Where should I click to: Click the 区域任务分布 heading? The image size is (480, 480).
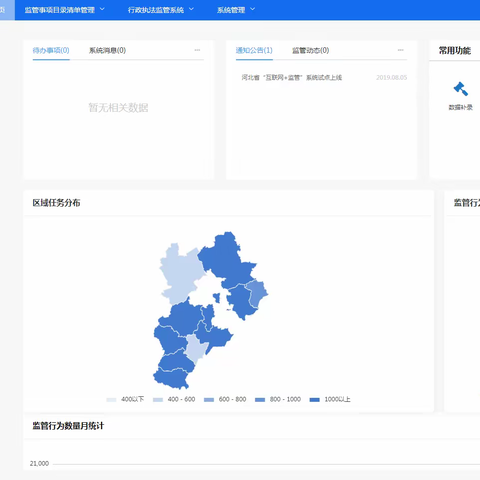56,203
